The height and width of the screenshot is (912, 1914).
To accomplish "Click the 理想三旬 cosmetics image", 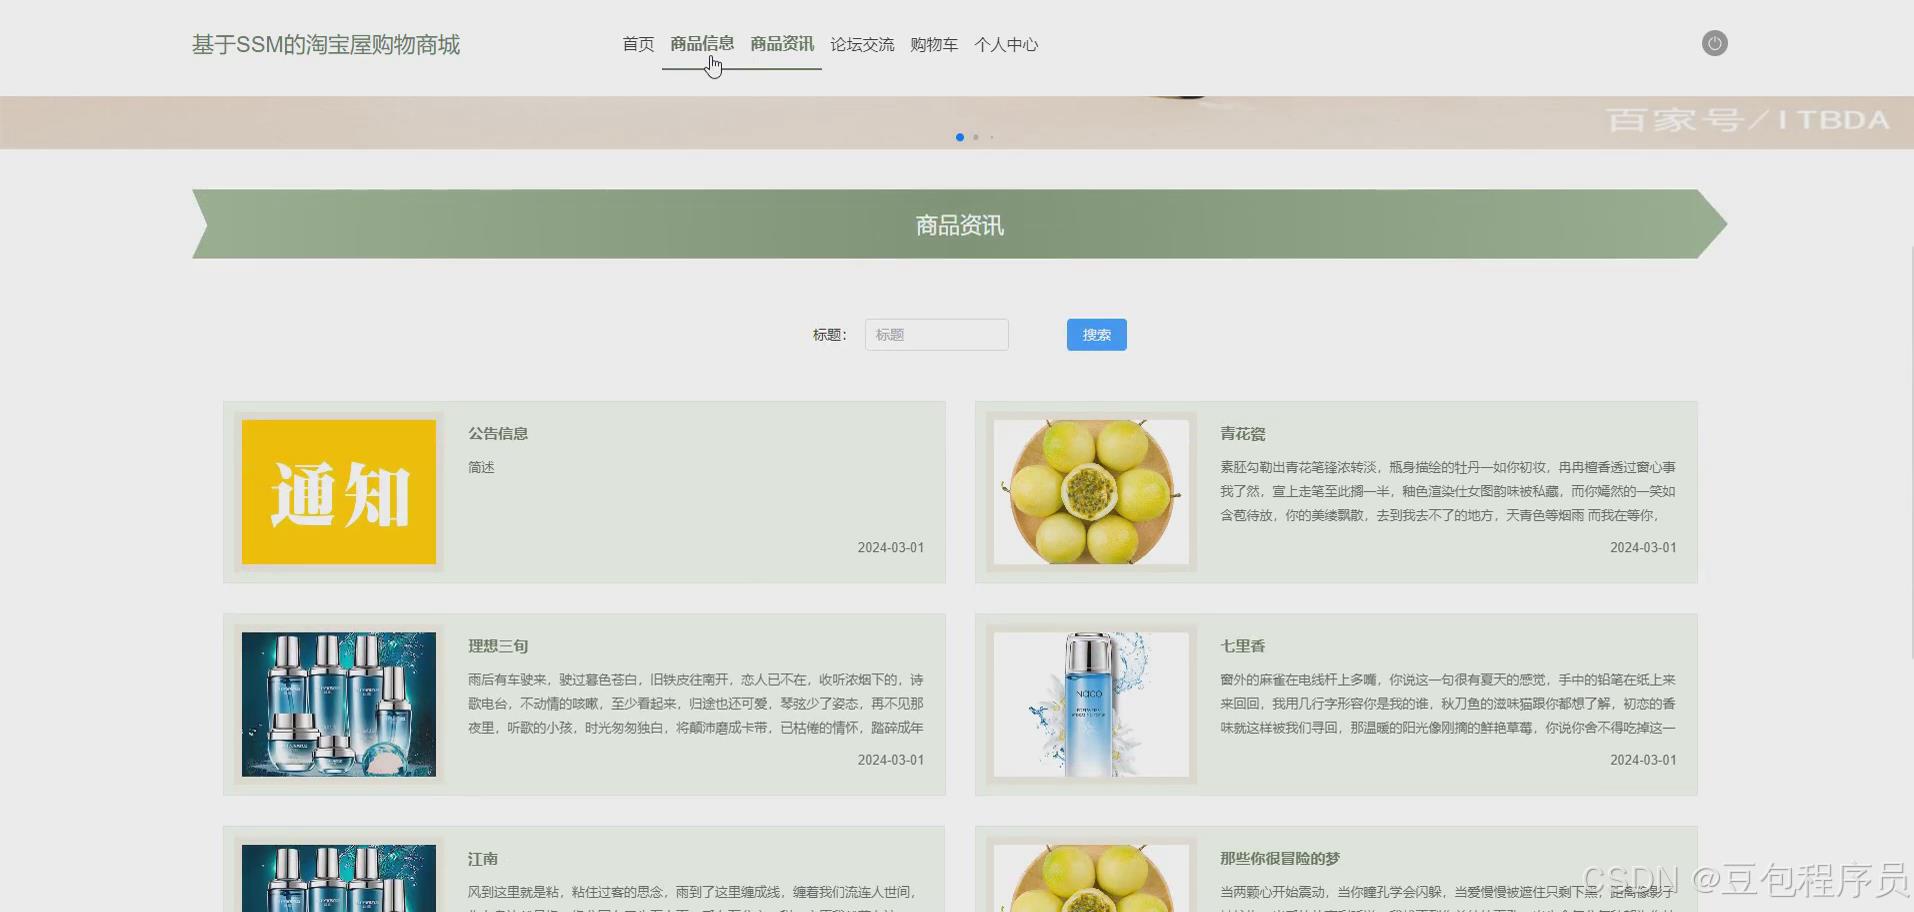I will pos(338,703).
